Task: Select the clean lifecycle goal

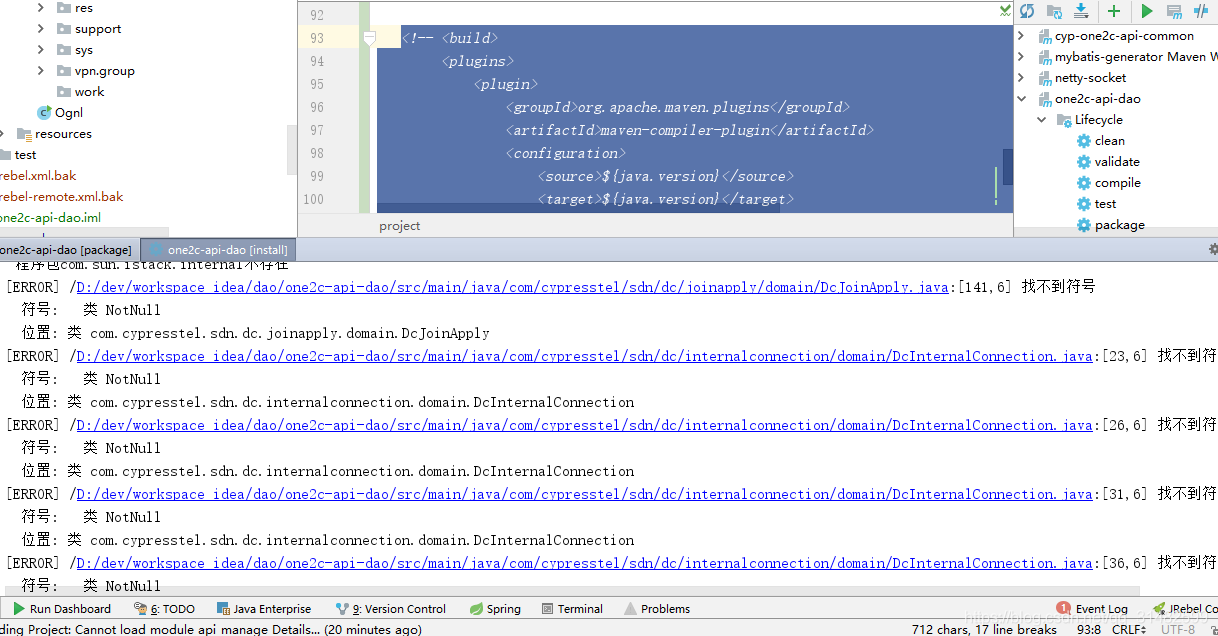Action: [1109, 141]
